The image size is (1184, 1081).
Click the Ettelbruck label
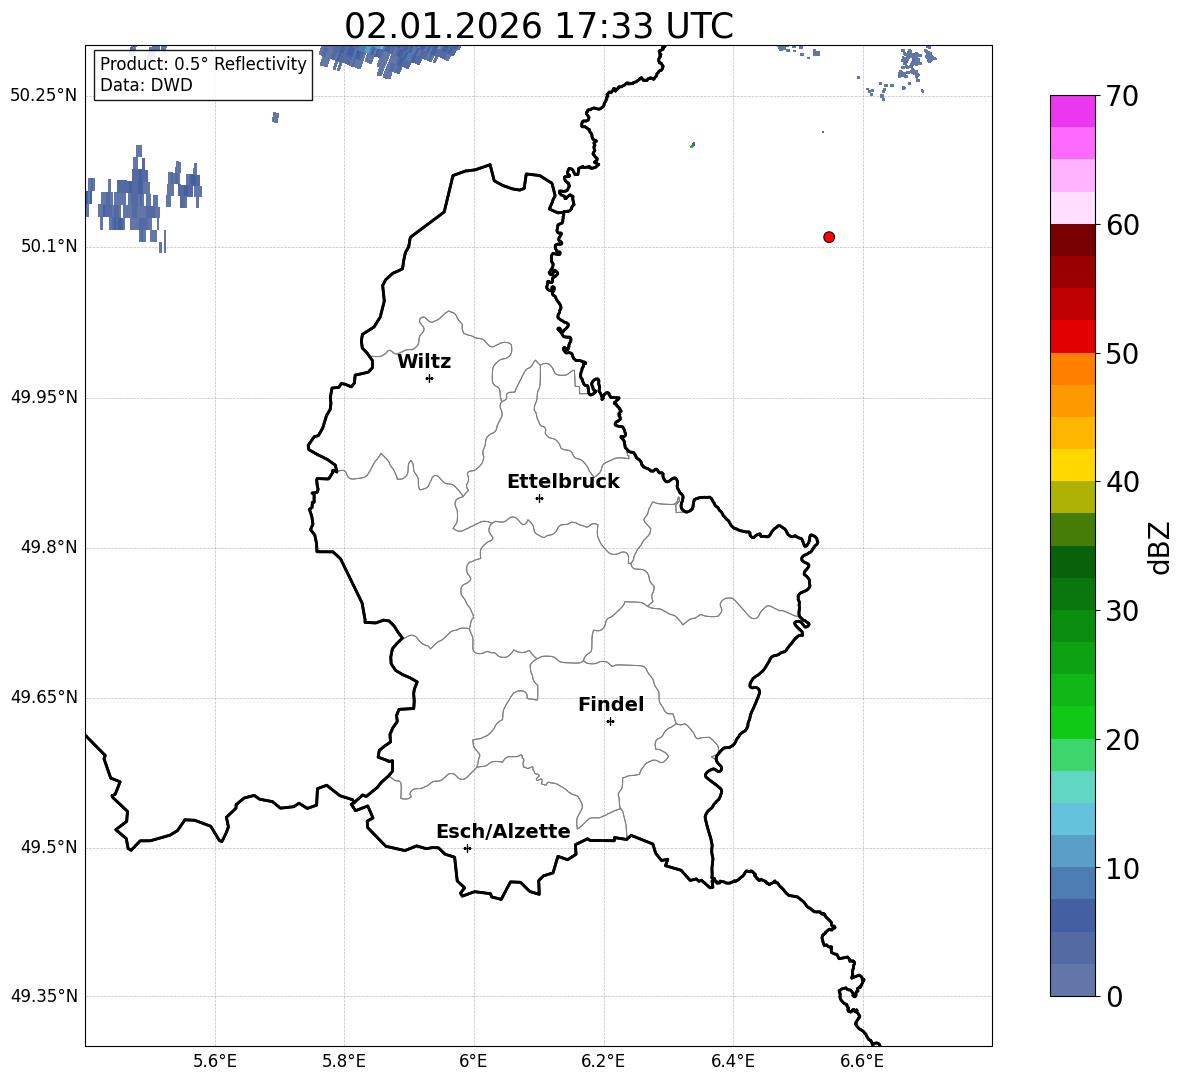pos(563,482)
